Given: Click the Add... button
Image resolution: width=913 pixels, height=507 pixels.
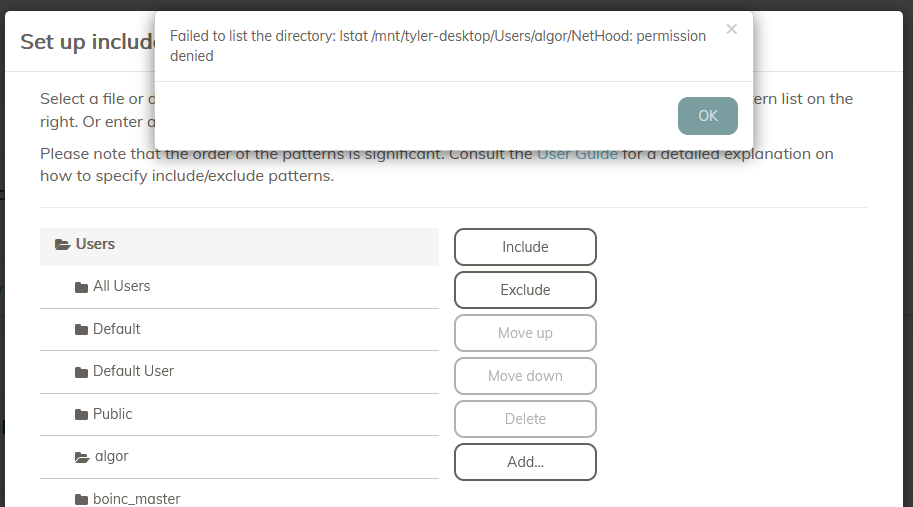Looking at the screenshot, I should pyautogui.click(x=525, y=462).
